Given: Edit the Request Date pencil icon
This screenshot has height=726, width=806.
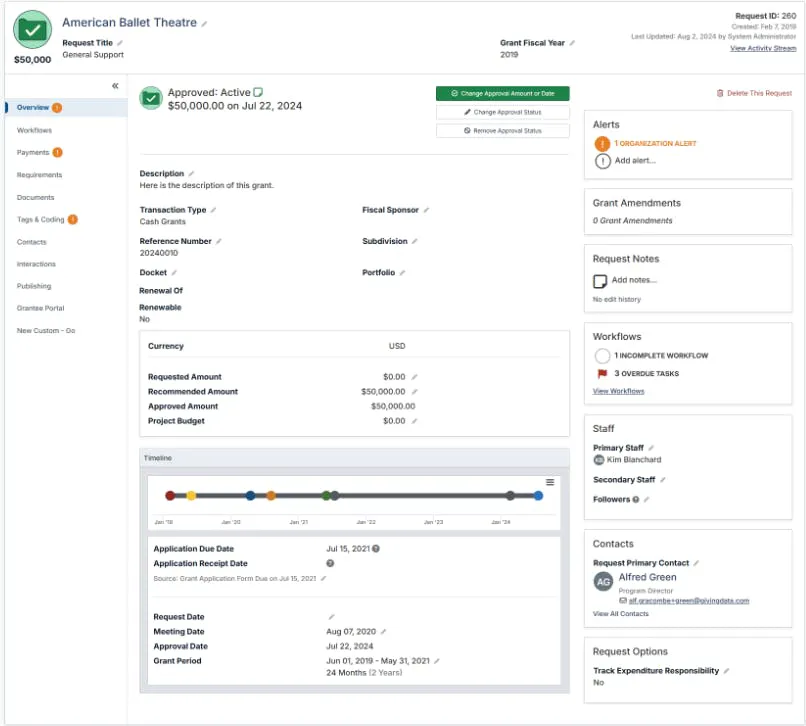Looking at the screenshot, I should coord(332,617).
